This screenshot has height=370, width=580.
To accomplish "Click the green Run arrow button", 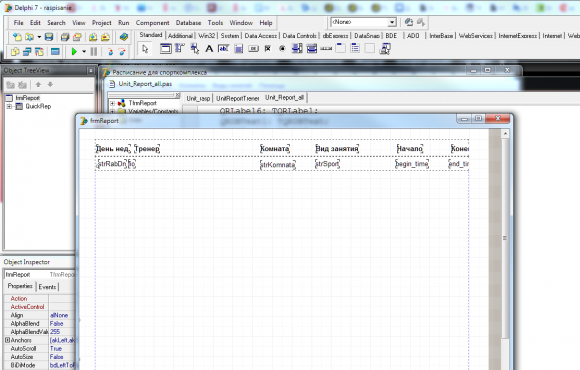I will pos(74,51).
